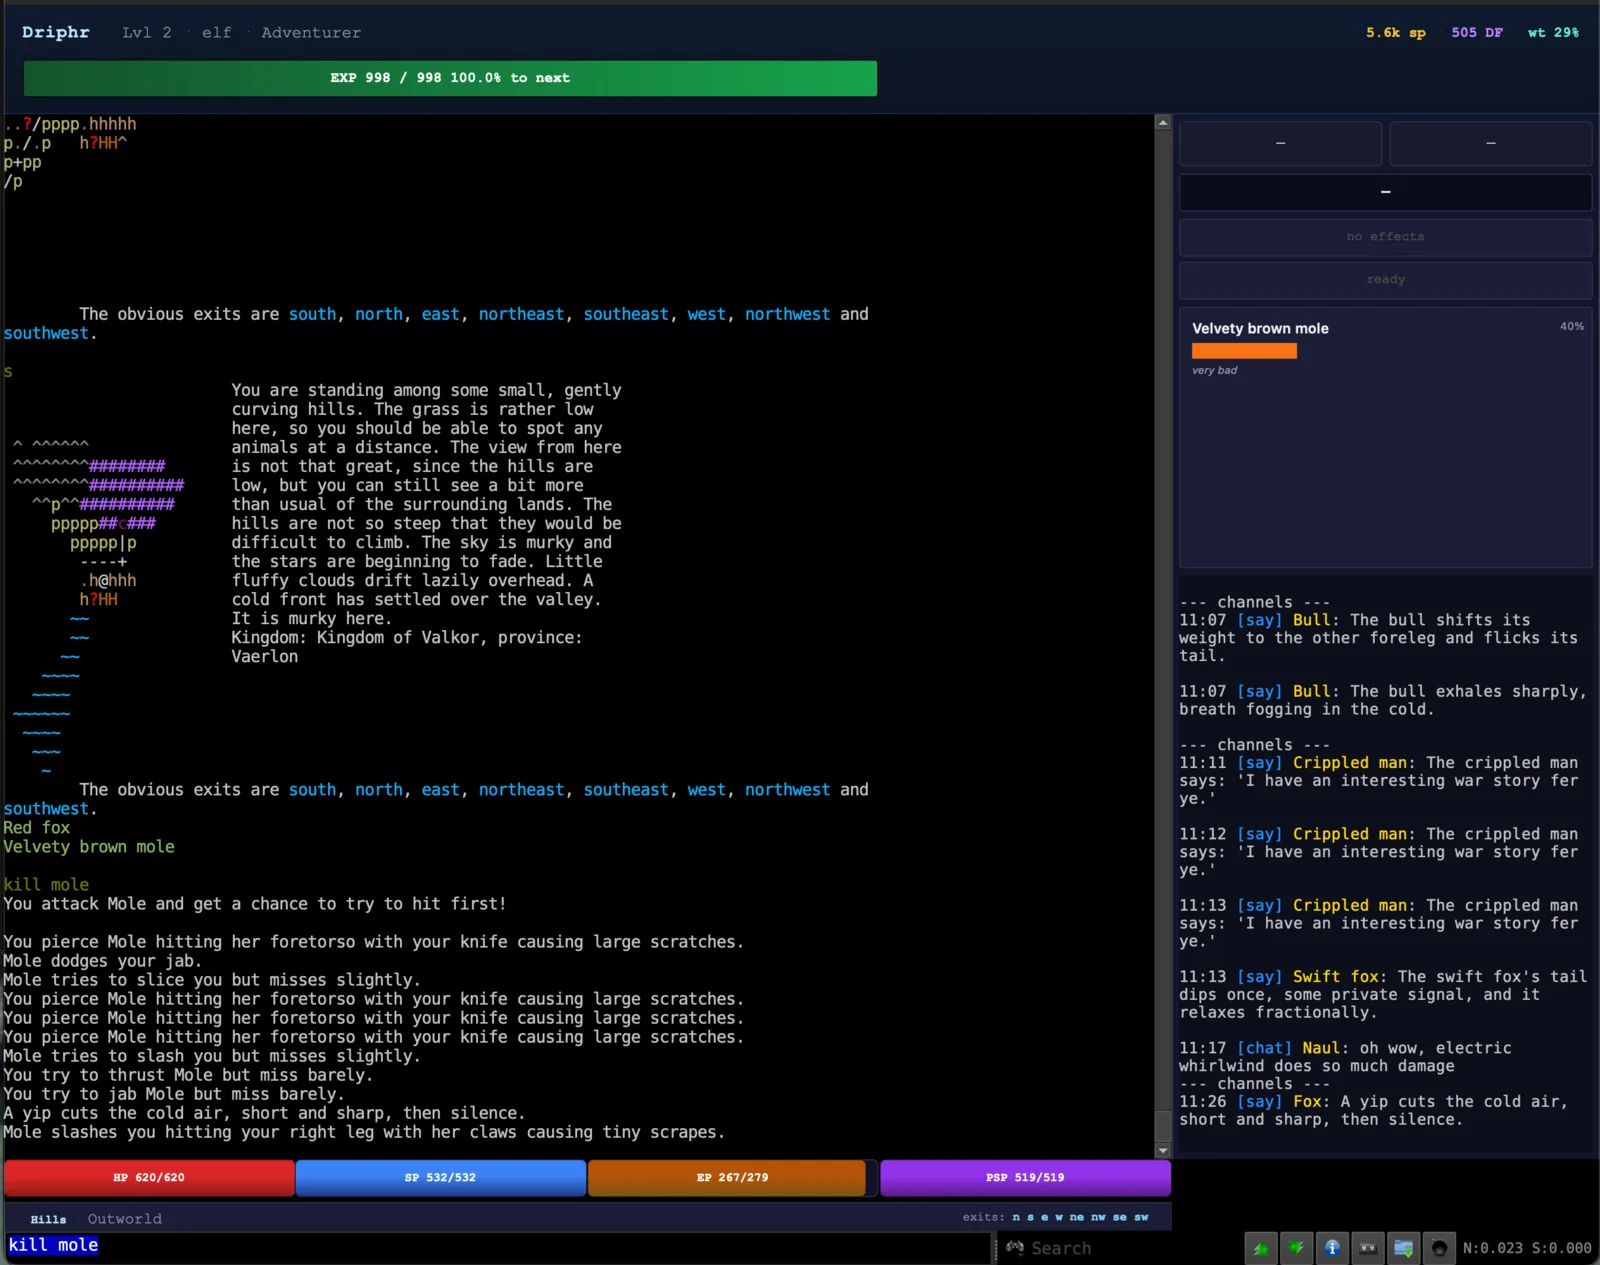The width and height of the screenshot is (1600, 1265).
Task: Click the scroll-down arrow of the main output
Action: (x=1162, y=1150)
